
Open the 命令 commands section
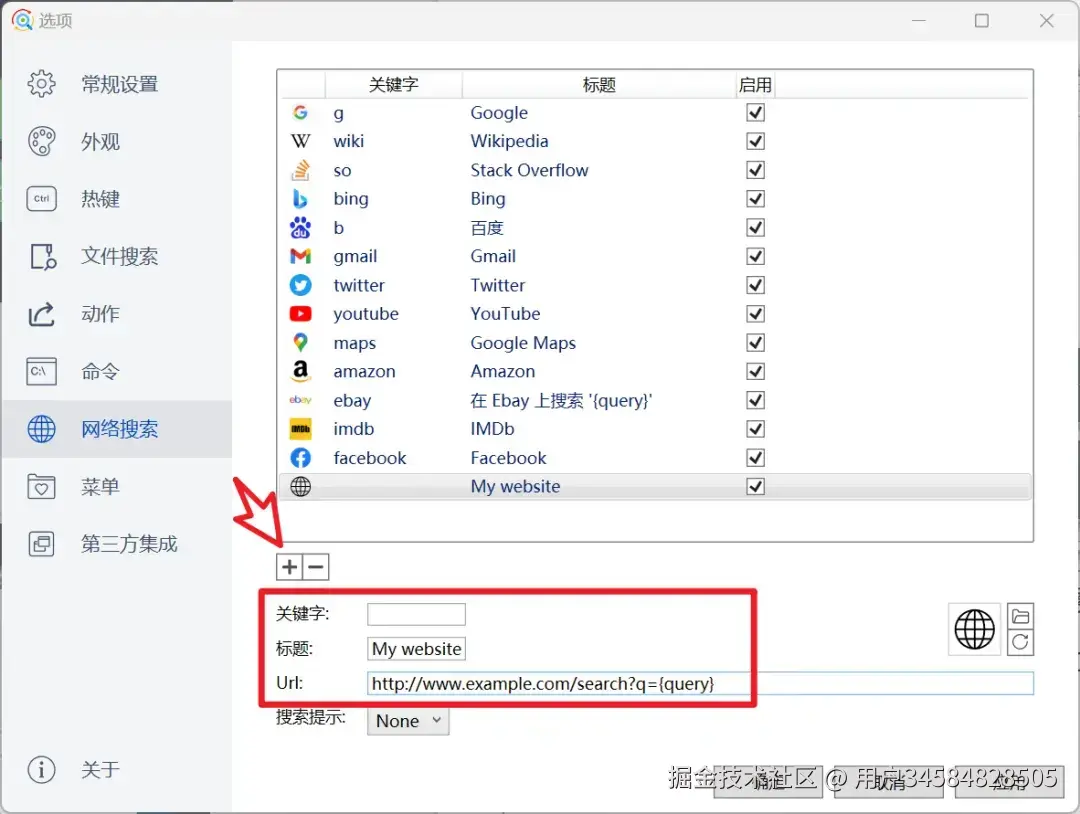tap(117, 372)
